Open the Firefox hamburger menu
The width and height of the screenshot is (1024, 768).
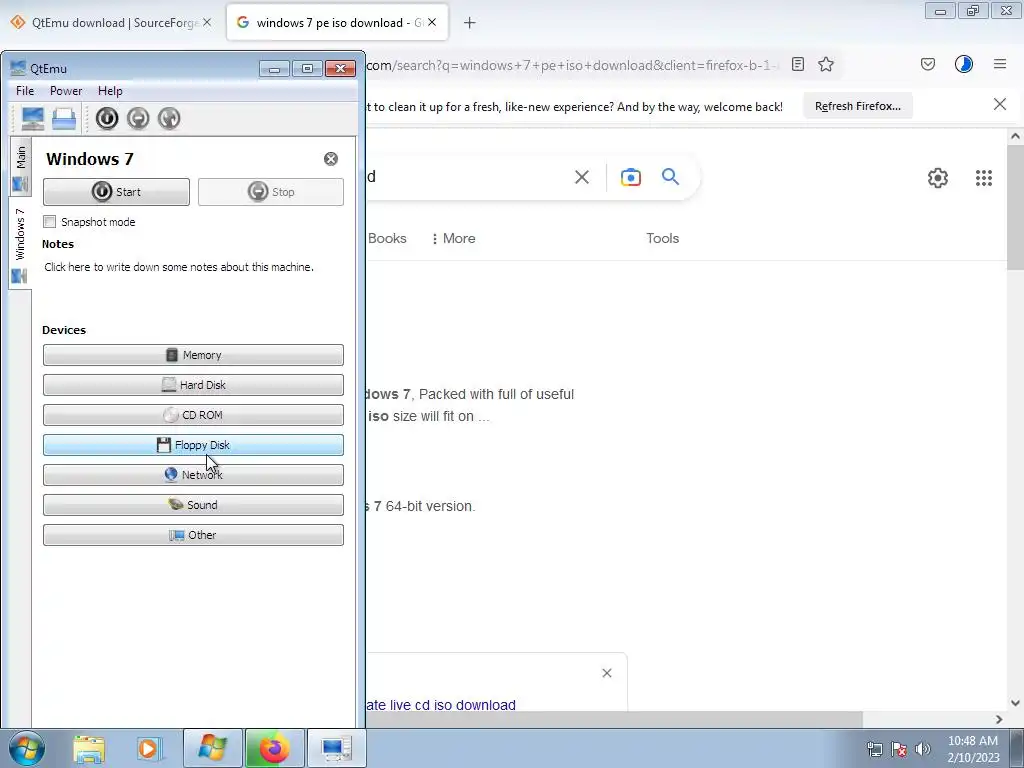pos(1000,64)
